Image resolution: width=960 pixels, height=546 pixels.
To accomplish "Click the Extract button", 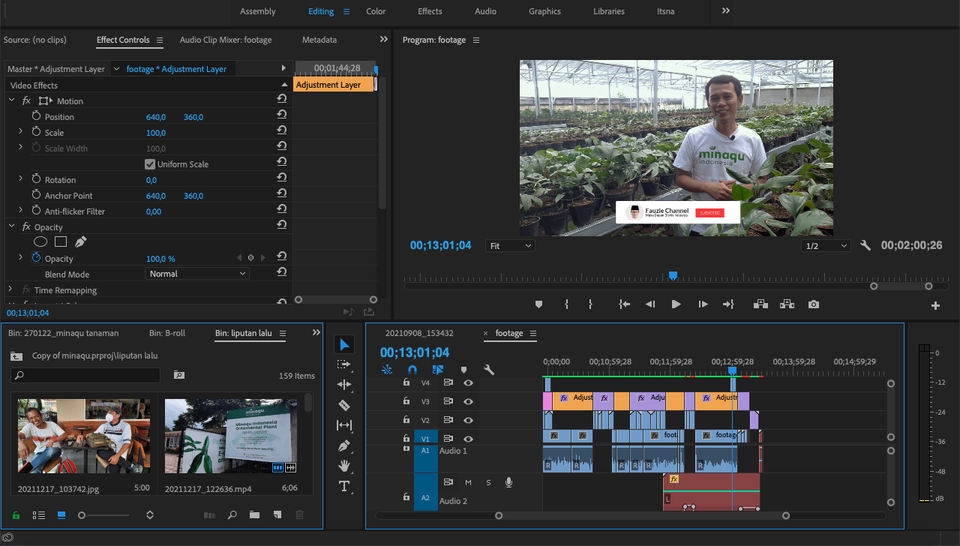I will click(787, 304).
